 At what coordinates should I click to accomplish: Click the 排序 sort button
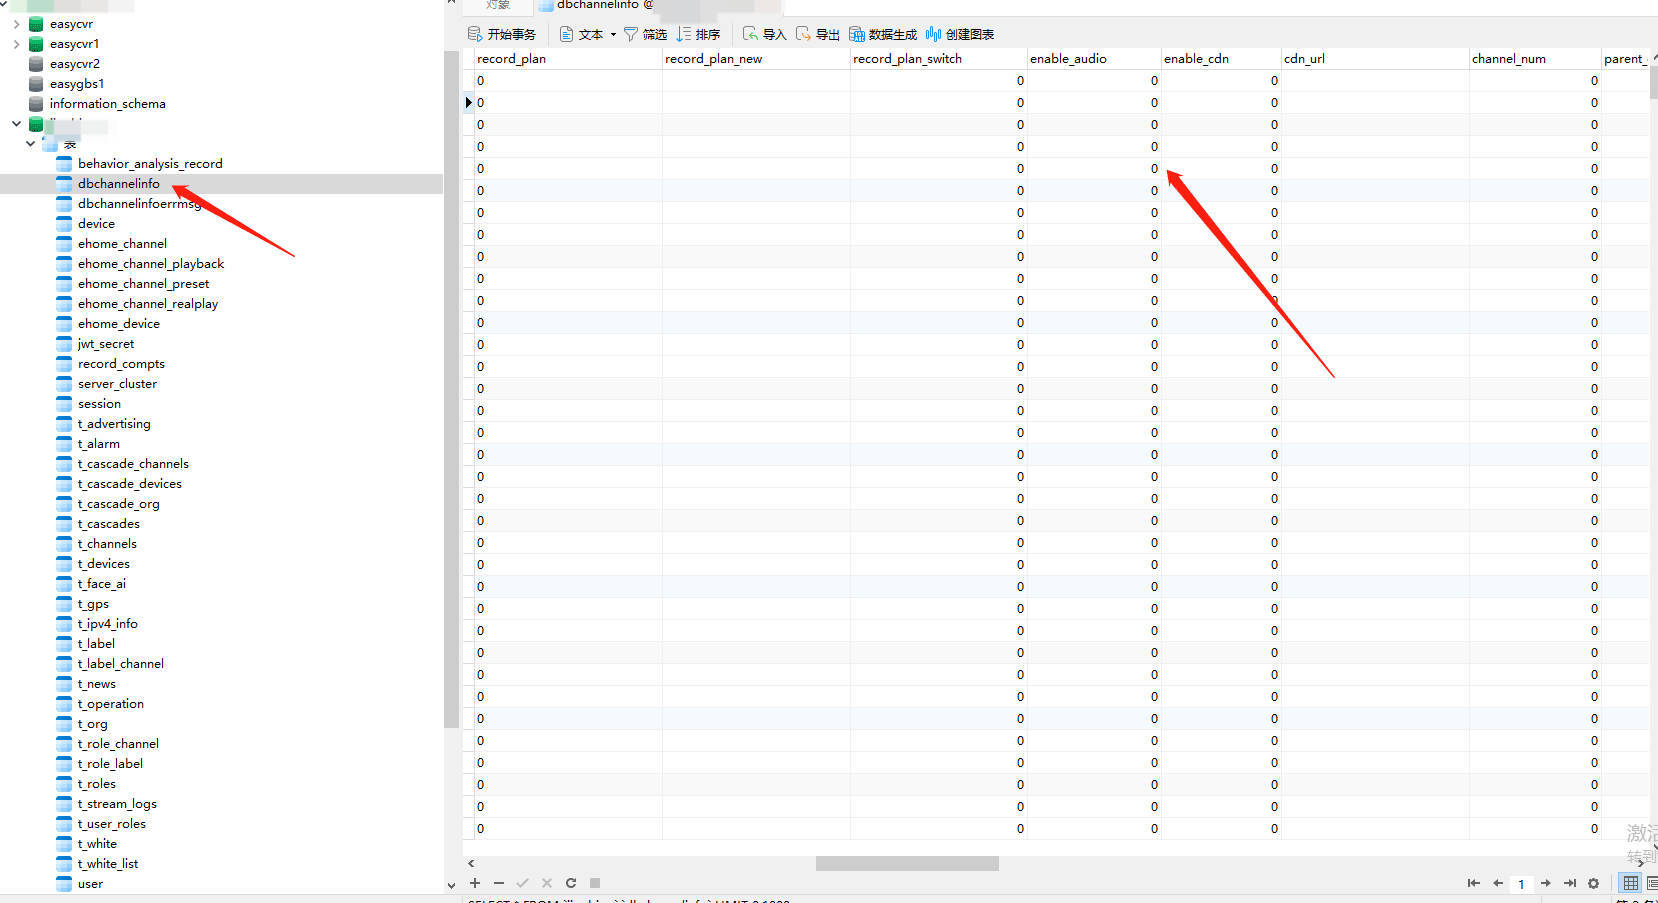click(x=698, y=34)
